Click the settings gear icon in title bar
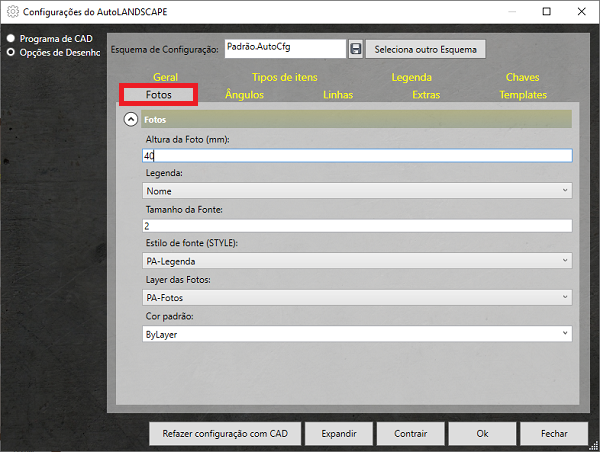The width and height of the screenshot is (600, 452). [10, 12]
